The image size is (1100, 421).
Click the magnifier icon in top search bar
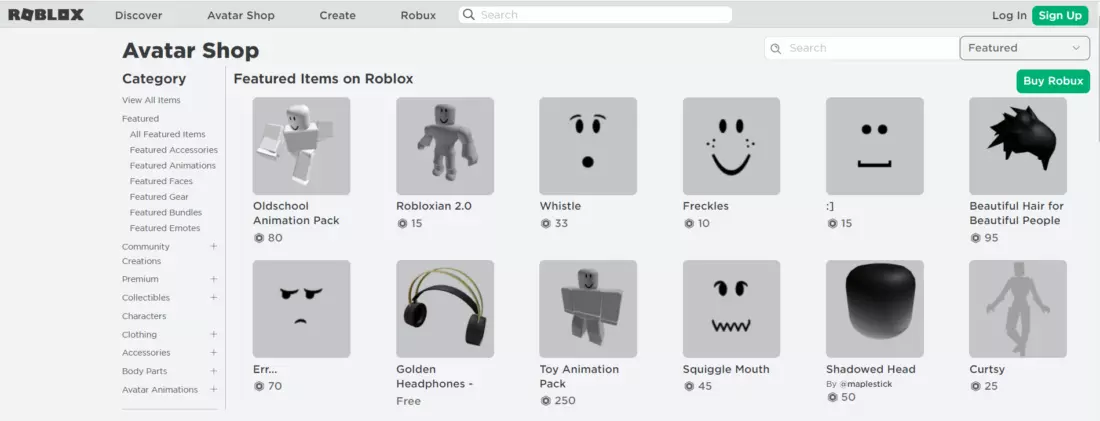(469, 15)
